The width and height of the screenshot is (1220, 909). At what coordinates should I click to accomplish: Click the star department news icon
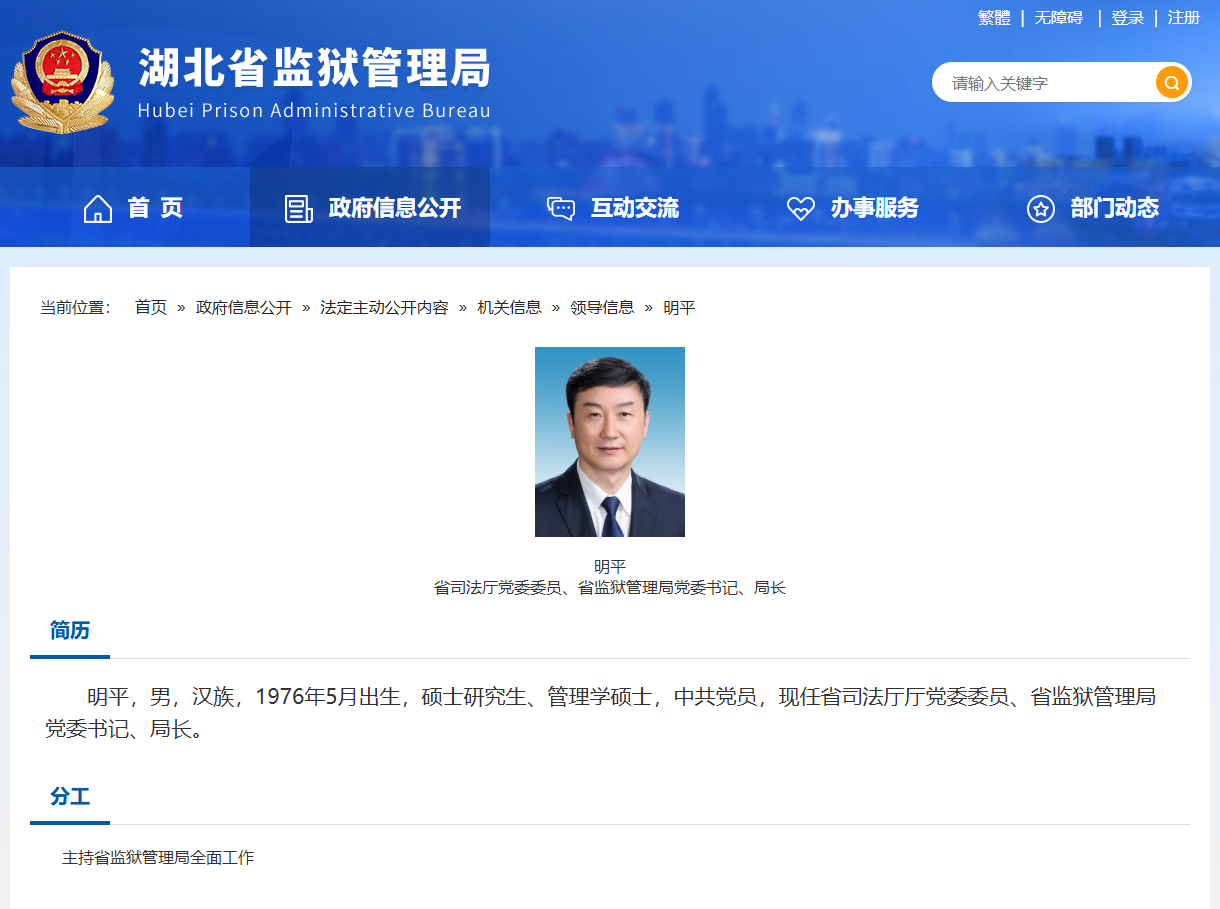(1041, 208)
